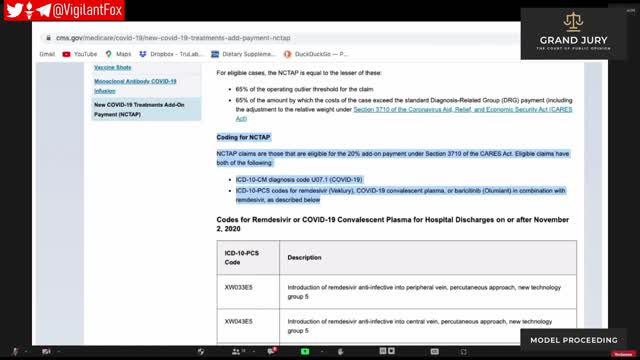Mute the microphone in Zoom toolbar
This screenshot has height=360, width=640.
coord(16,351)
